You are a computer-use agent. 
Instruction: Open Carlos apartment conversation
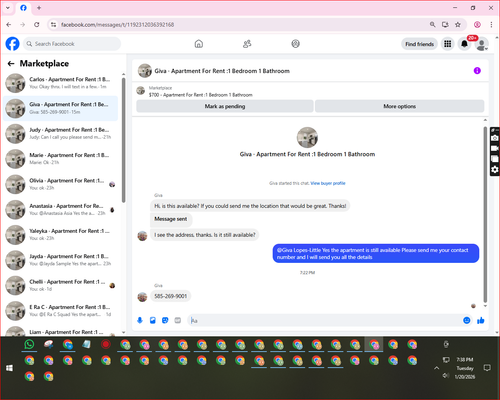[x=60, y=83]
